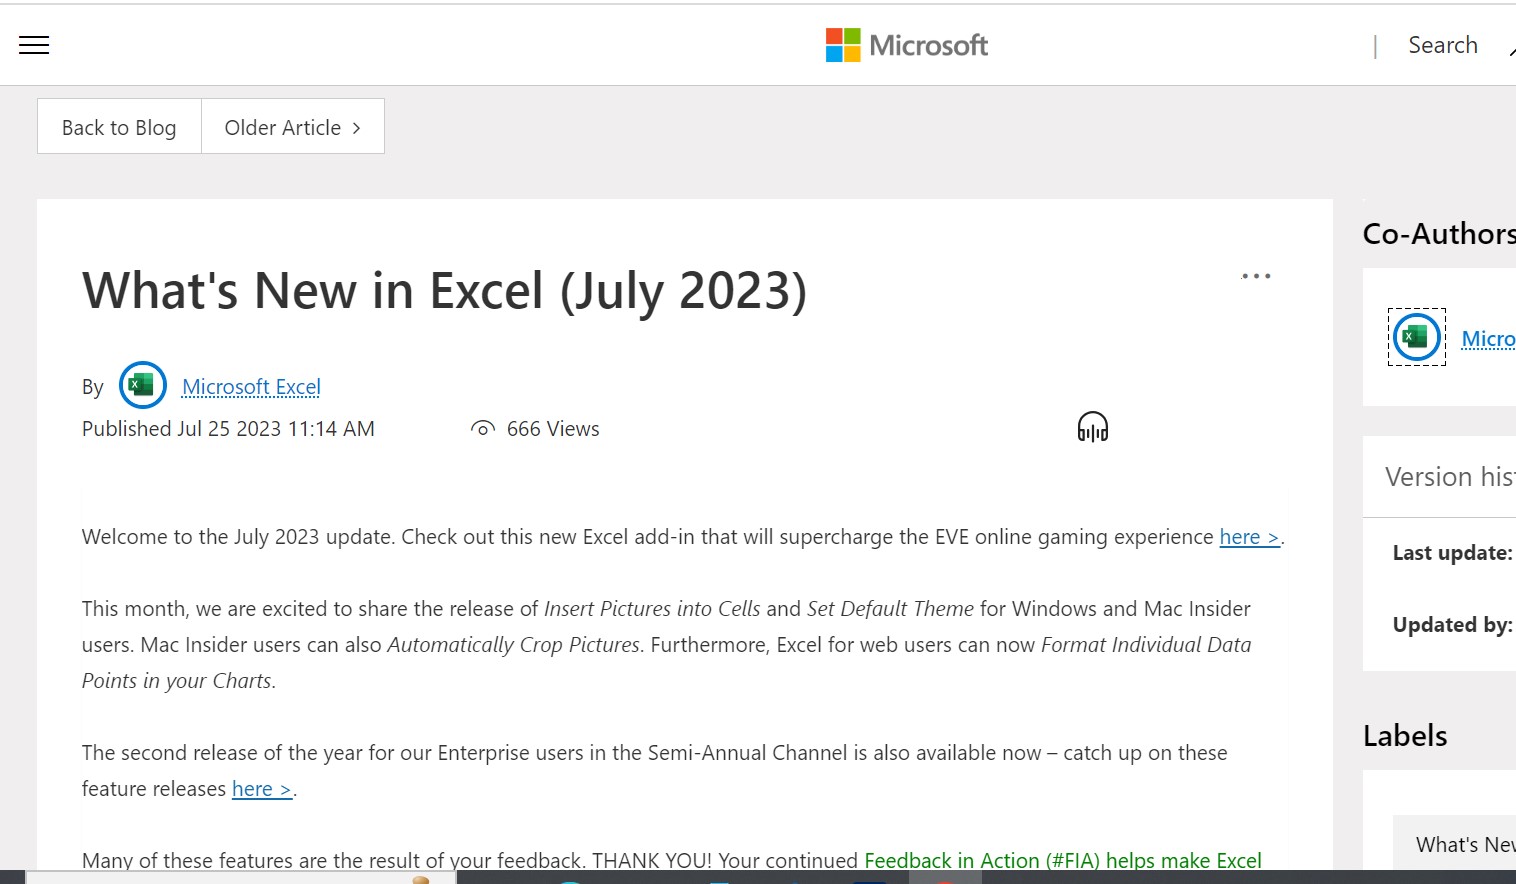Expand the Version history section
This screenshot has width=1516, height=884.
[x=1450, y=476]
